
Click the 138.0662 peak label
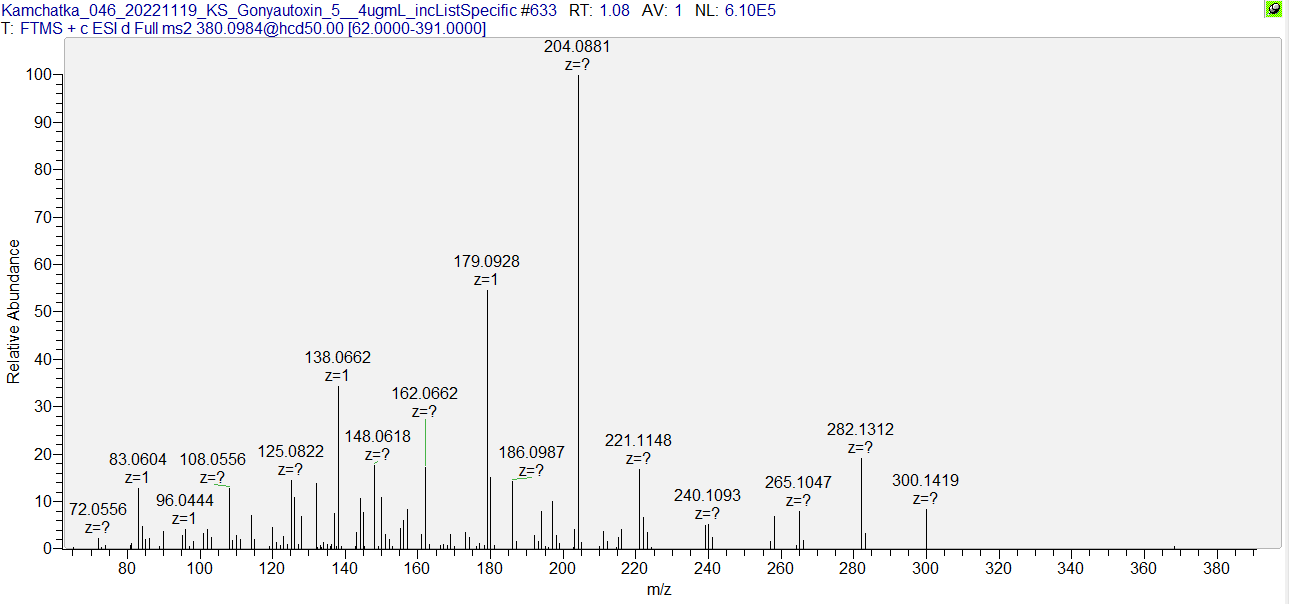[337, 357]
